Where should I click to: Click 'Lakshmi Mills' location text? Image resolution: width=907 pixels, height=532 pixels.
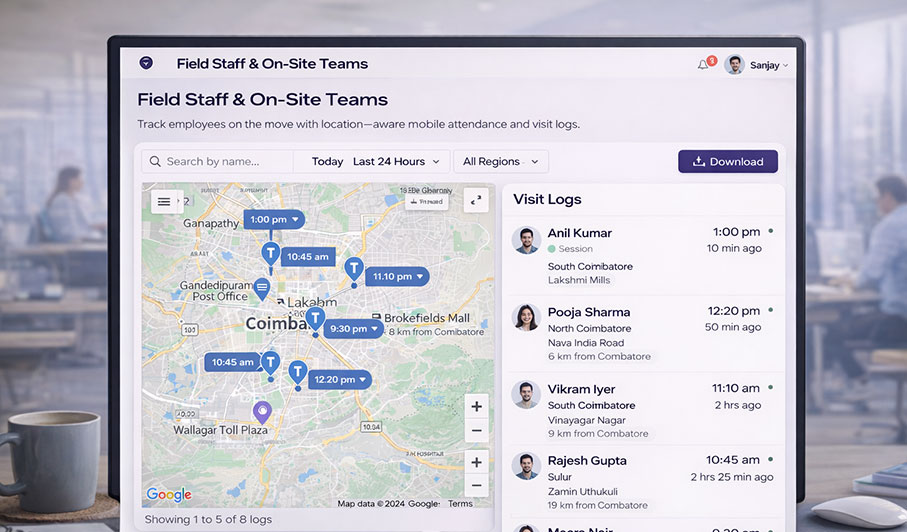[x=579, y=280]
